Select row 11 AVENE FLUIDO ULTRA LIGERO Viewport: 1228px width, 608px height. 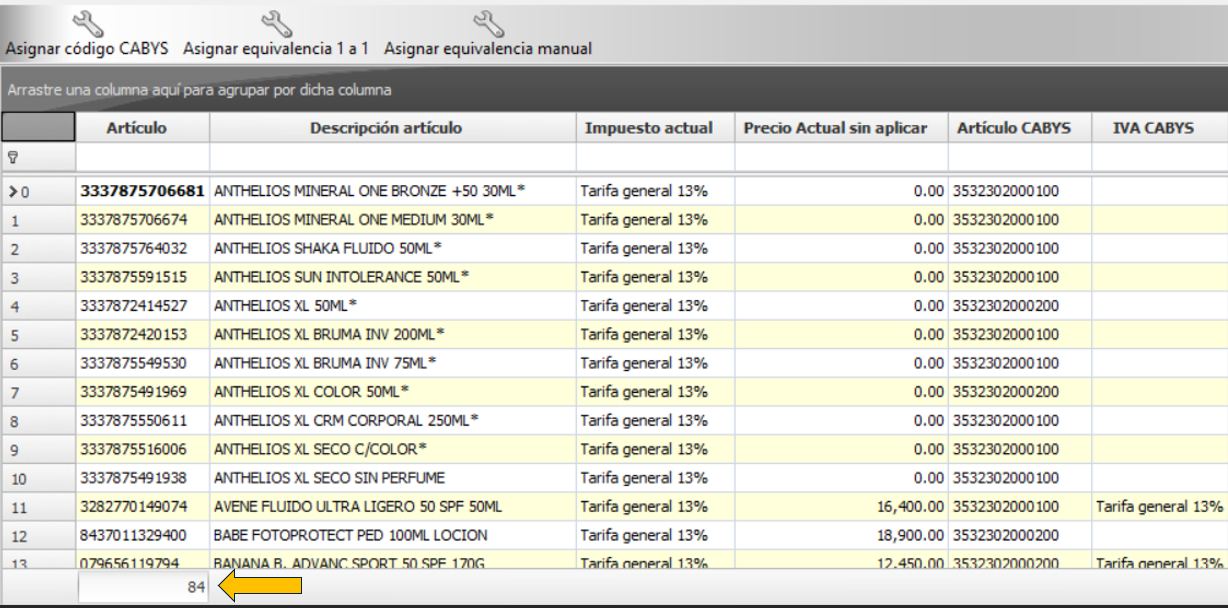pos(357,507)
